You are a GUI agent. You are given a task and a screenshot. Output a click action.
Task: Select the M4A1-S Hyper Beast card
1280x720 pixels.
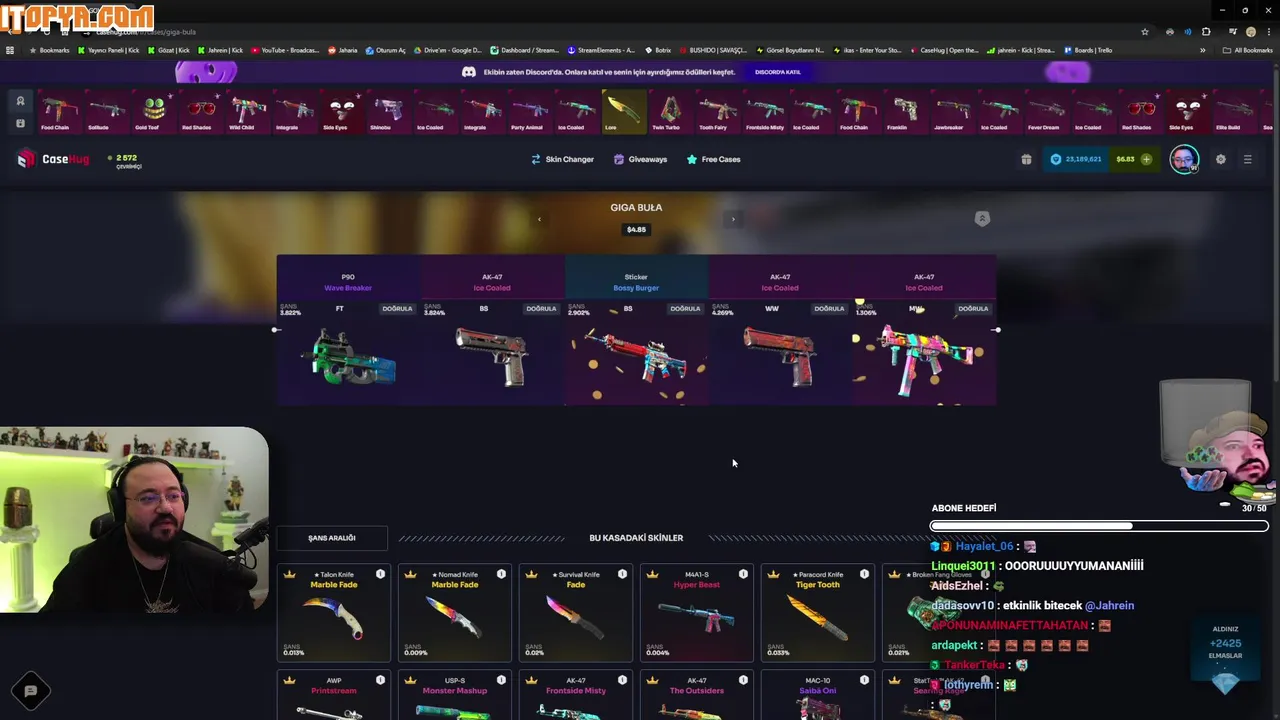click(x=696, y=613)
